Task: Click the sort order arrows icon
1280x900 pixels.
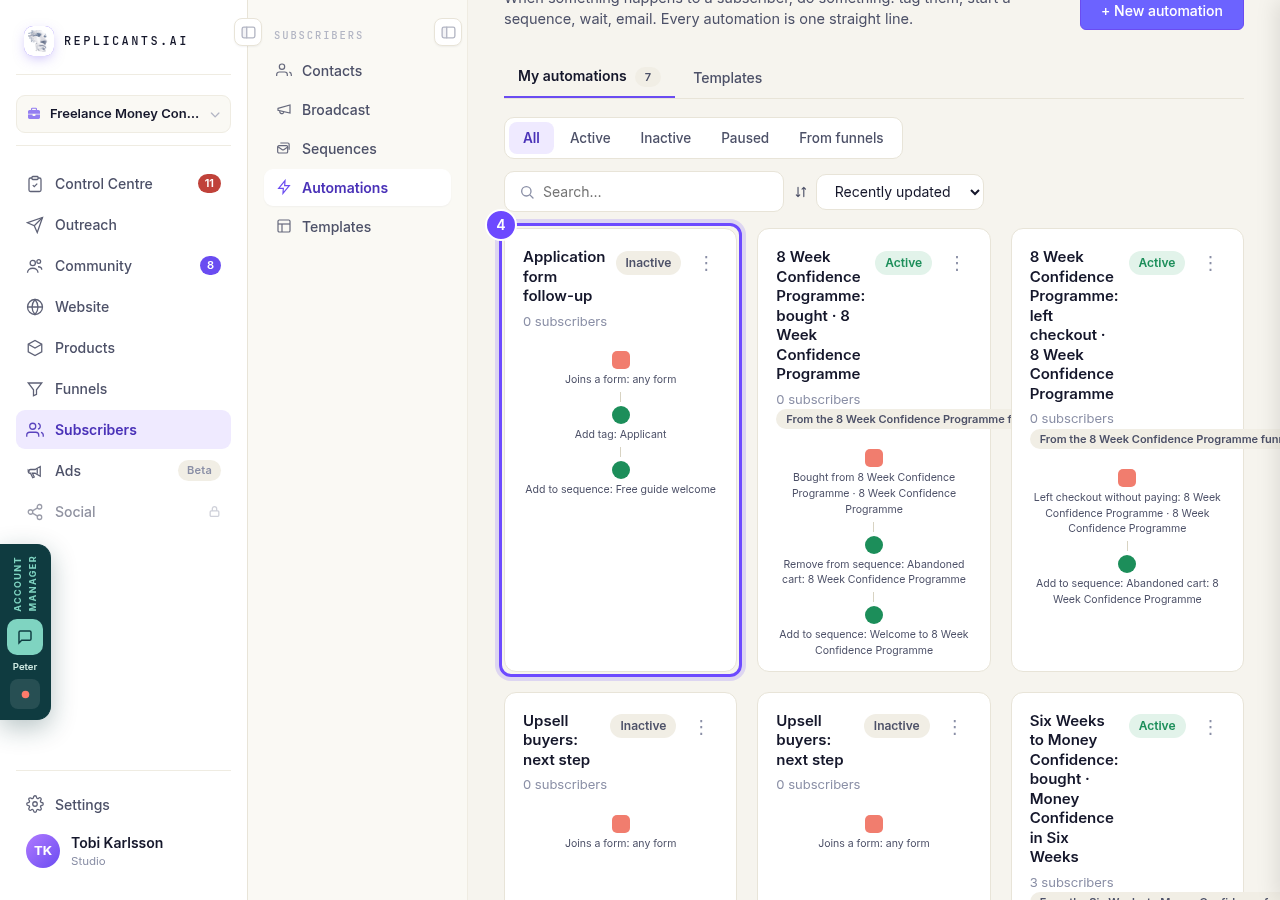Action: point(801,192)
